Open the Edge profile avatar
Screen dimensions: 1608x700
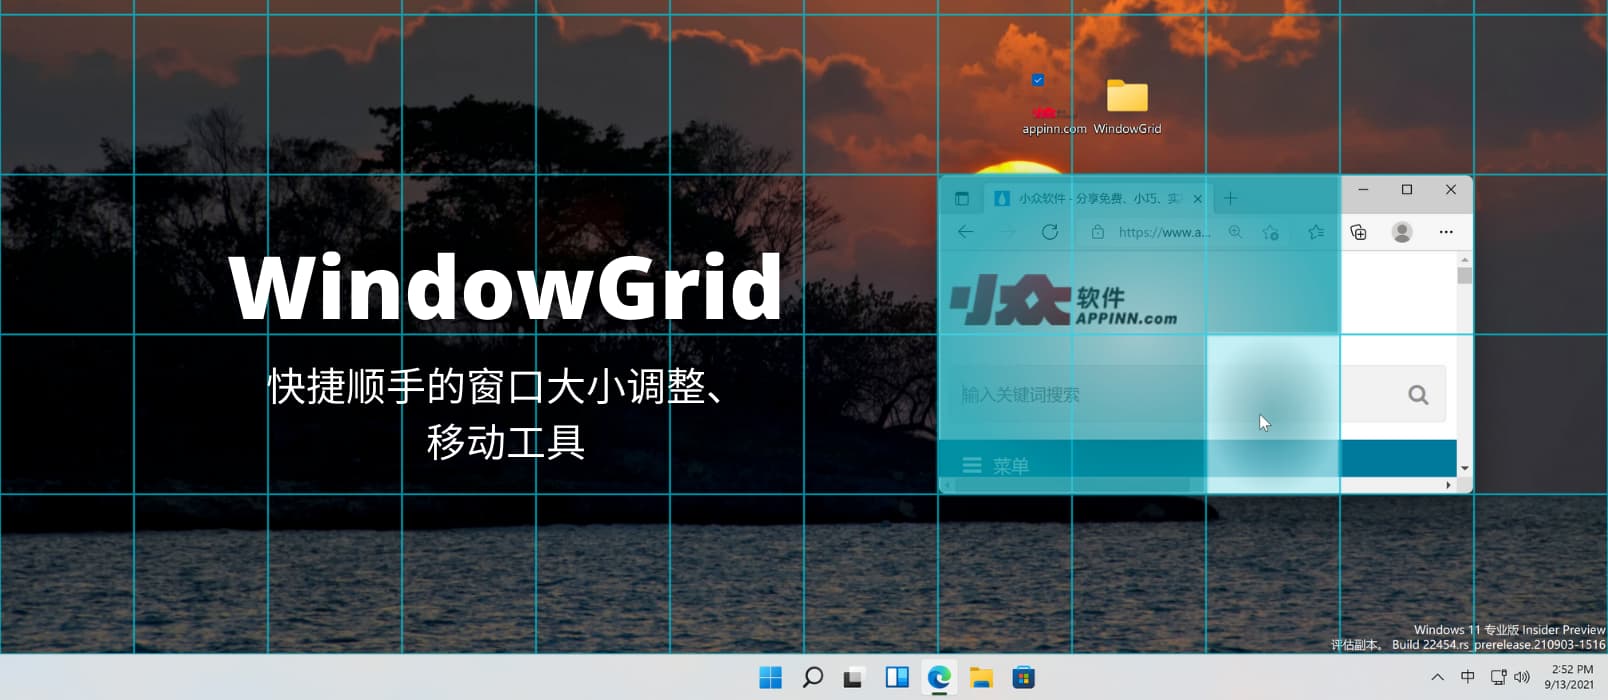coord(1402,232)
